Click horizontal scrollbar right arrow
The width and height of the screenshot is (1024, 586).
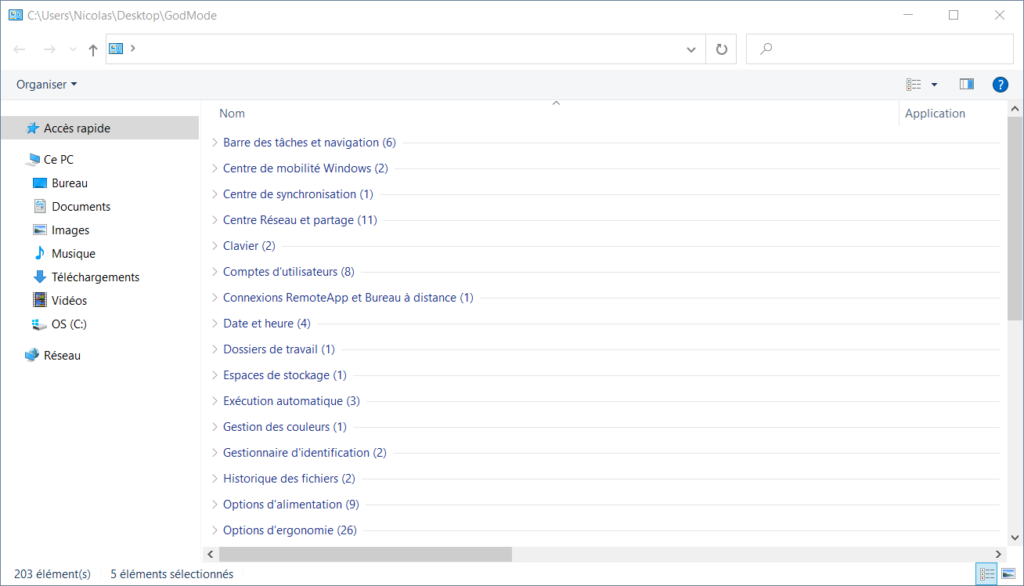click(998, 554)
